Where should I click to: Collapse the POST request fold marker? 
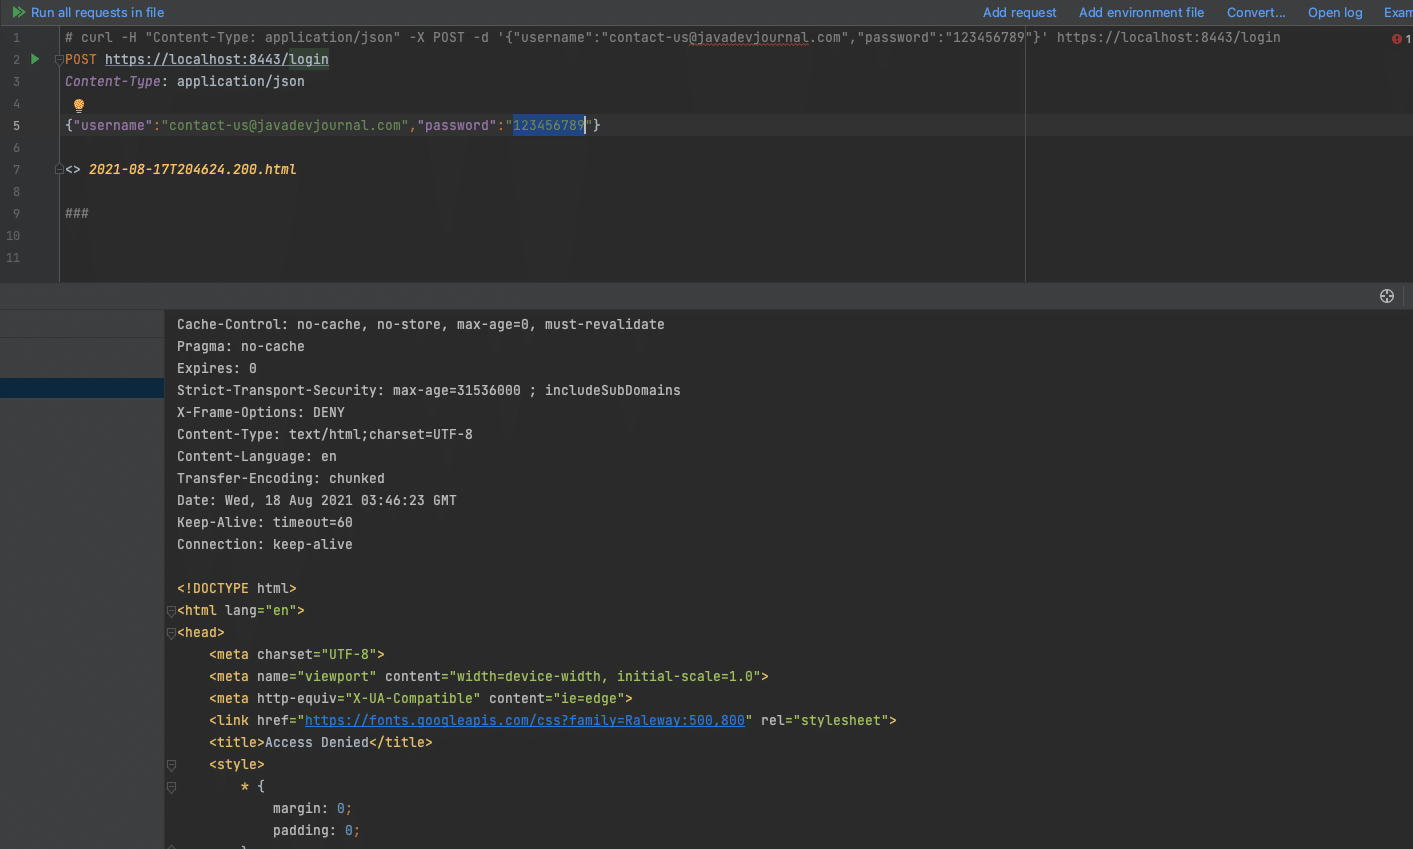(59, 60)
